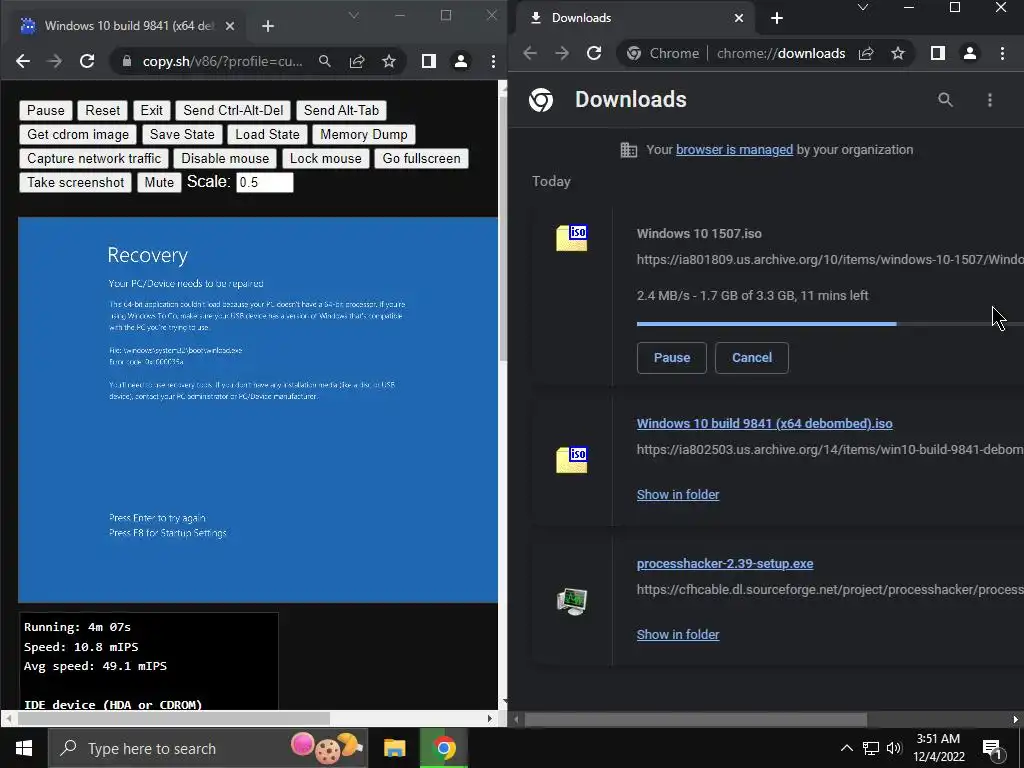Click horizontal scrollbar of copy.sh page

pos(174,718)
